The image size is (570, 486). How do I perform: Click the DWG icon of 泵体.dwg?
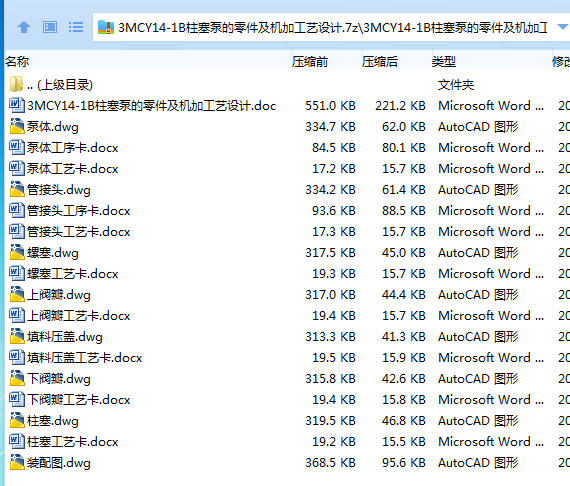tap(17, 126)
